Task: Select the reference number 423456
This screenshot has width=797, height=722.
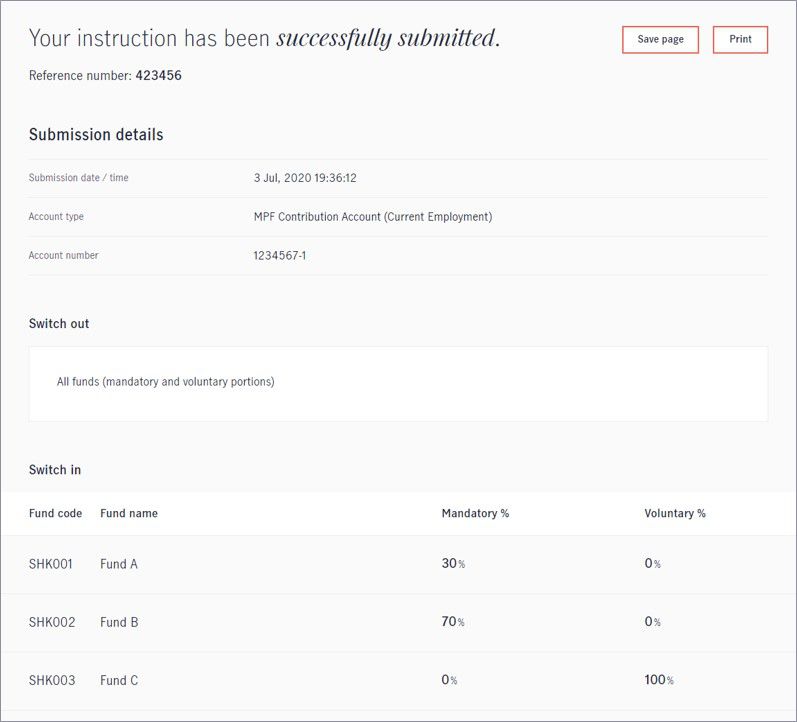Action: 158,75
